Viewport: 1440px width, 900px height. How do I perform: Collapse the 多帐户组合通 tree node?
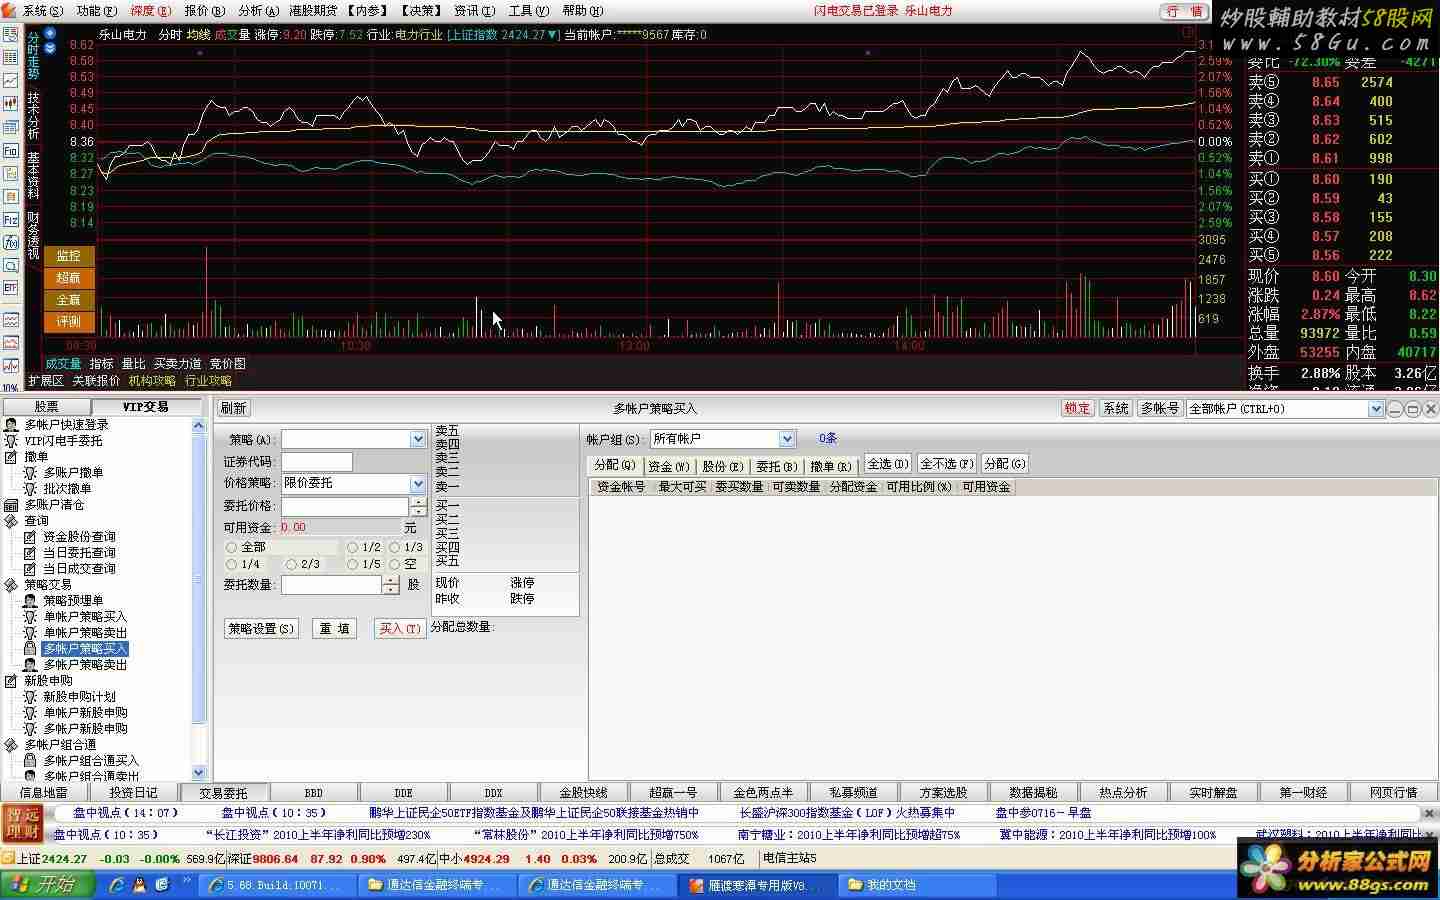click(x=11, y=745)
